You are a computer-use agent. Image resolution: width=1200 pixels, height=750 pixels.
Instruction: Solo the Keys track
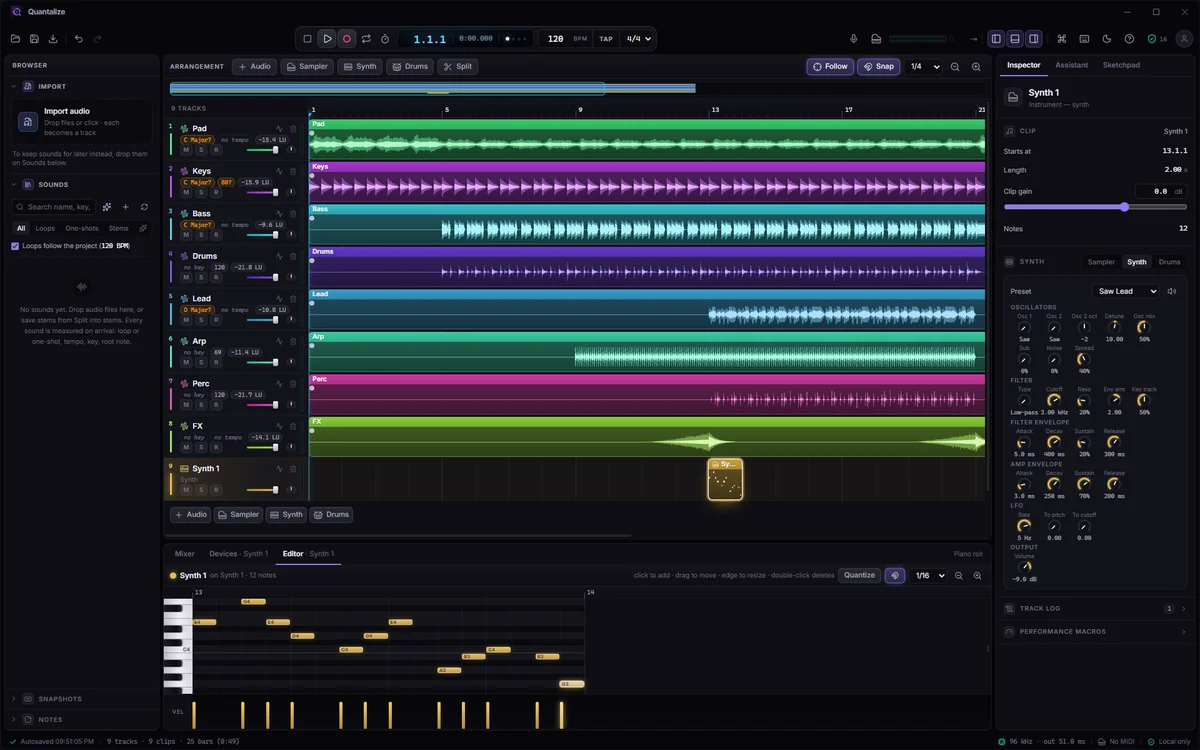[201, 192]
